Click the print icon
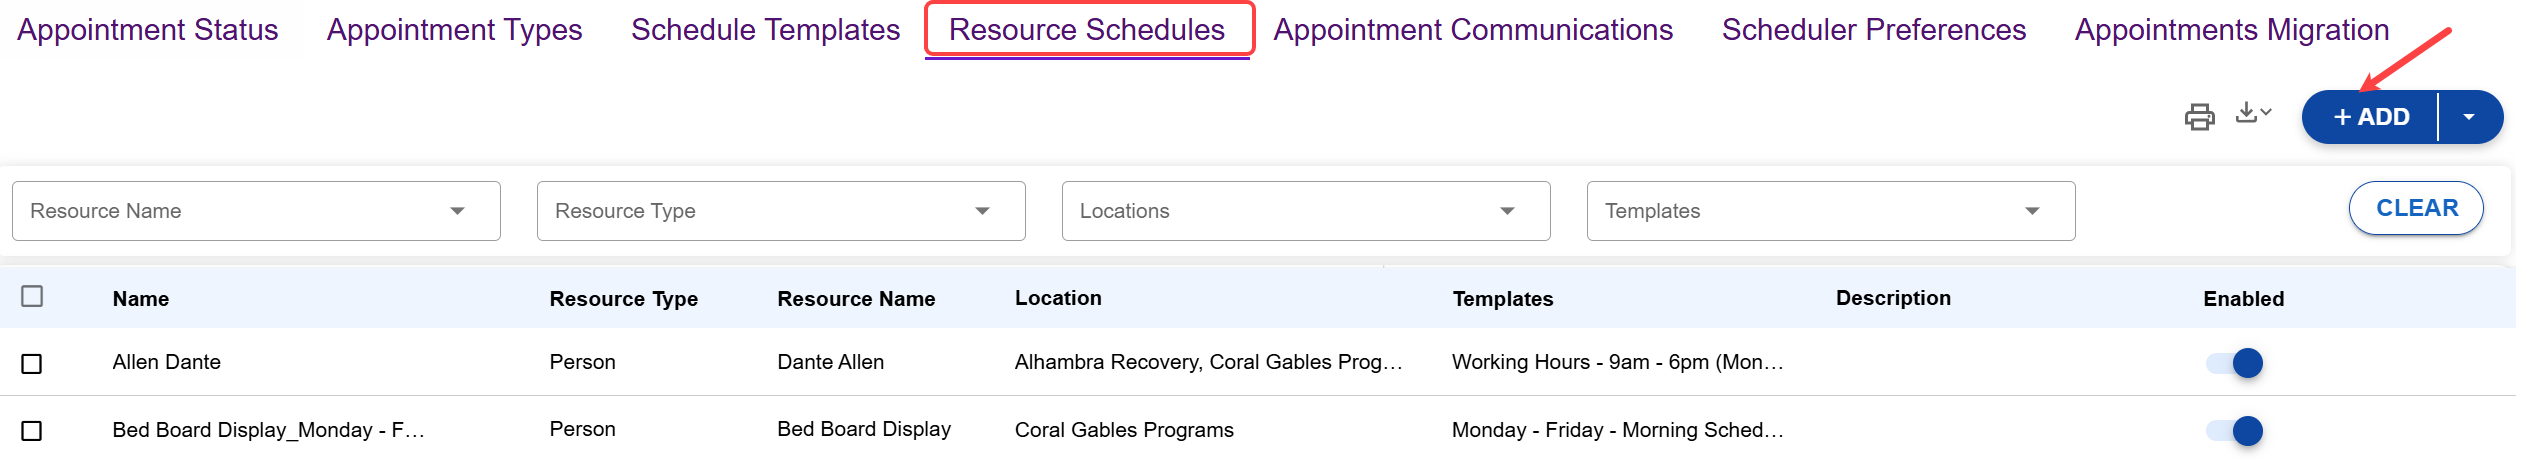Viewport: 2529px width, 461px height. pyautogui.click(x=2199, y=117)
